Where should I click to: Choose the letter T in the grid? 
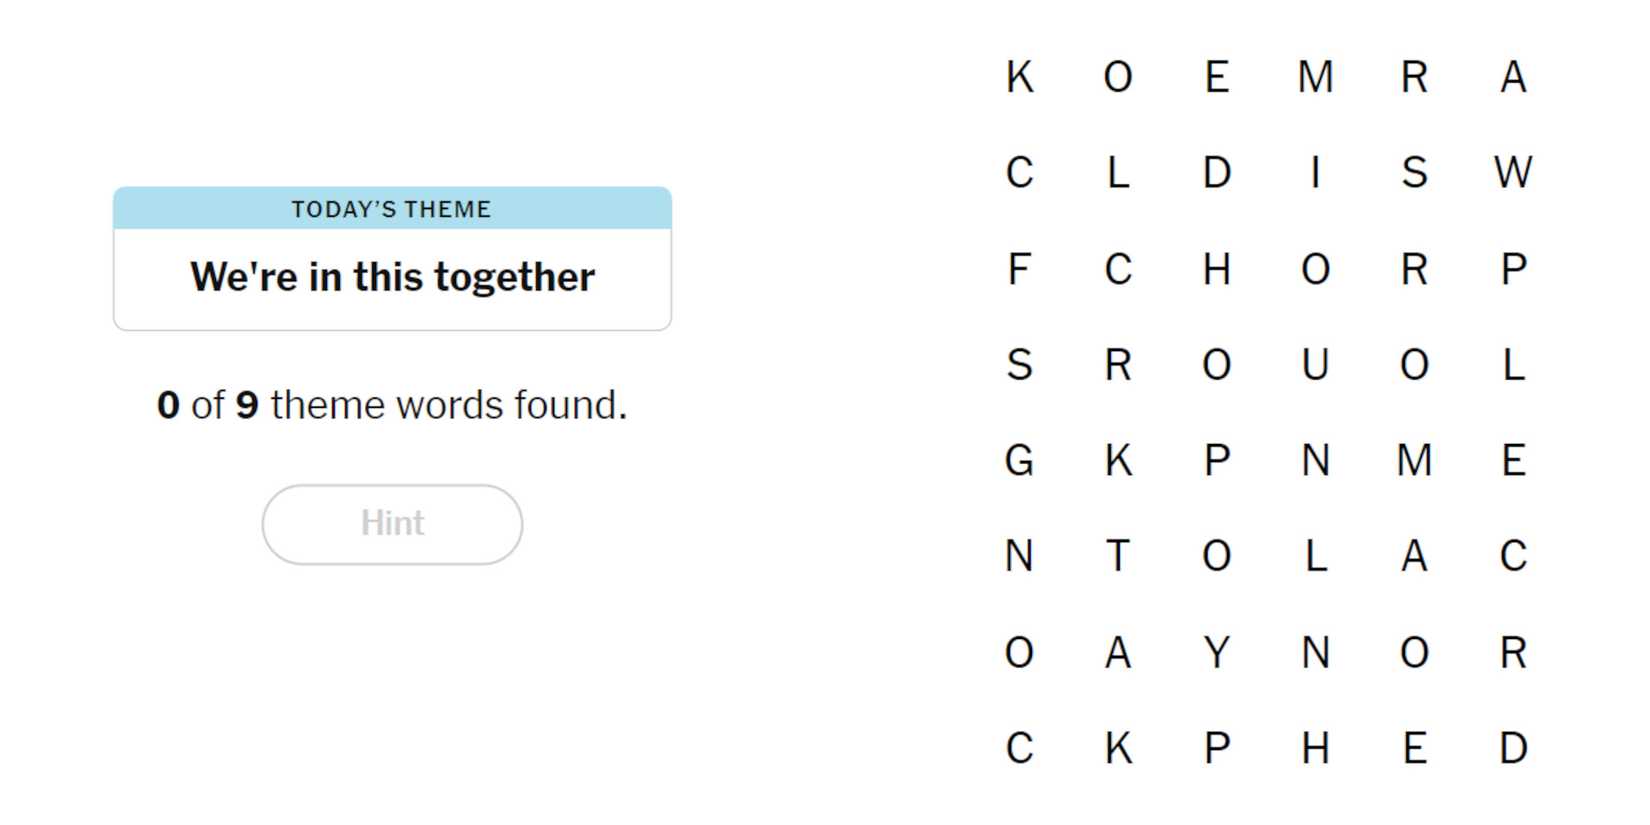1117,556
